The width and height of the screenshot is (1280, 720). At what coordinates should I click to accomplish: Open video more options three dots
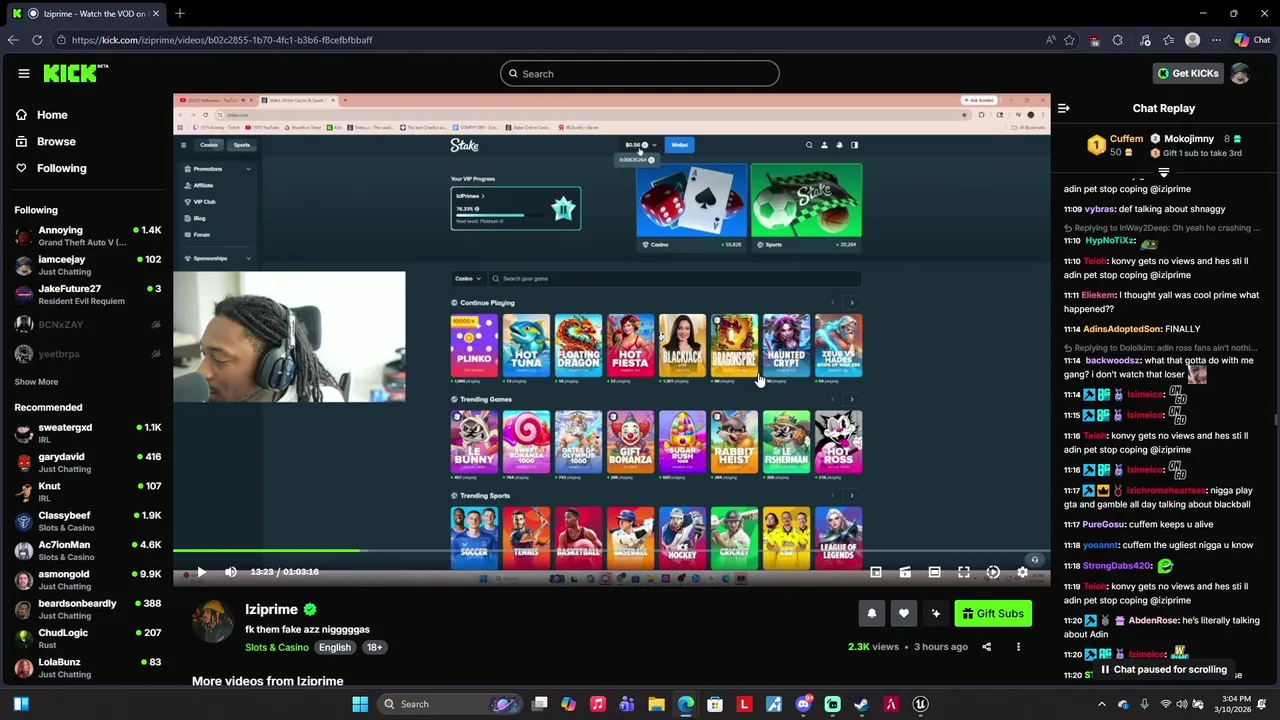coord(1018,647)
